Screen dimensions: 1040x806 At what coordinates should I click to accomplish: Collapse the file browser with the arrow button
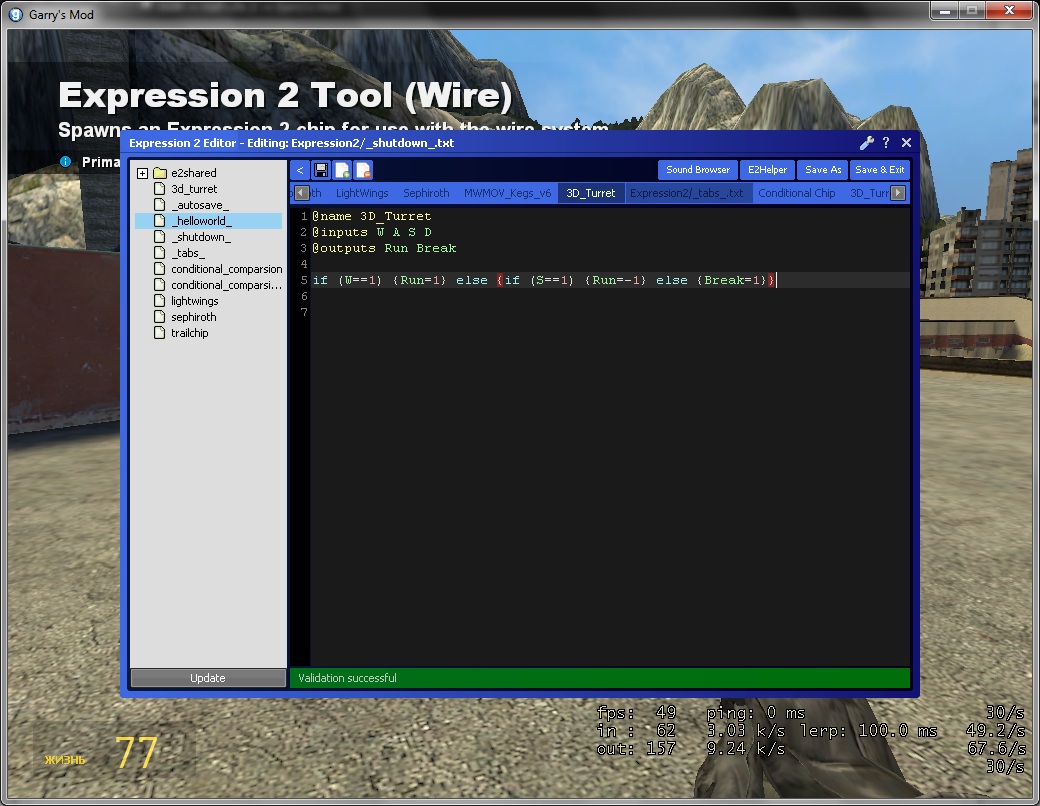click(x=300, y=170)
